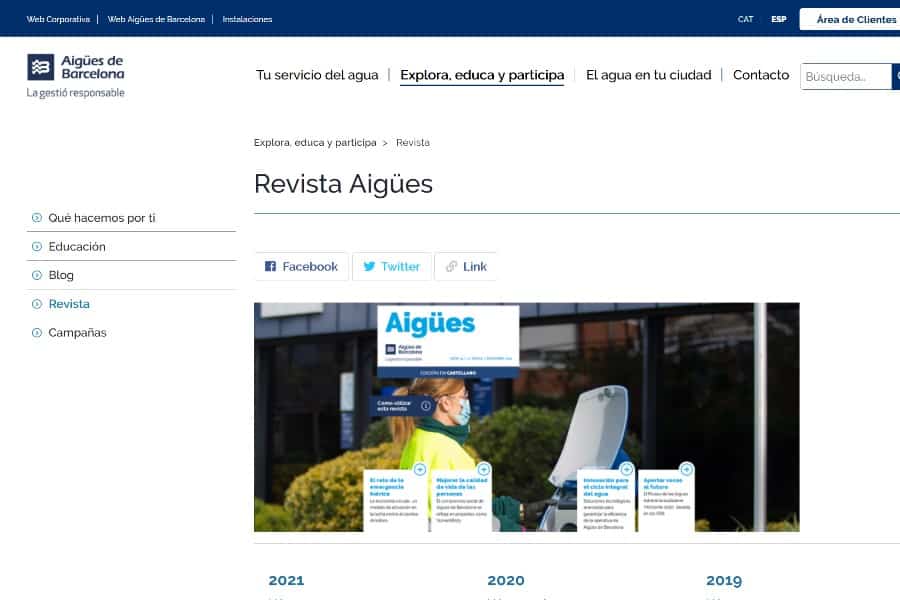Screen dimensions: 900x600
Task: Go to Área de Clientes
Action: (x=855, y=19)
